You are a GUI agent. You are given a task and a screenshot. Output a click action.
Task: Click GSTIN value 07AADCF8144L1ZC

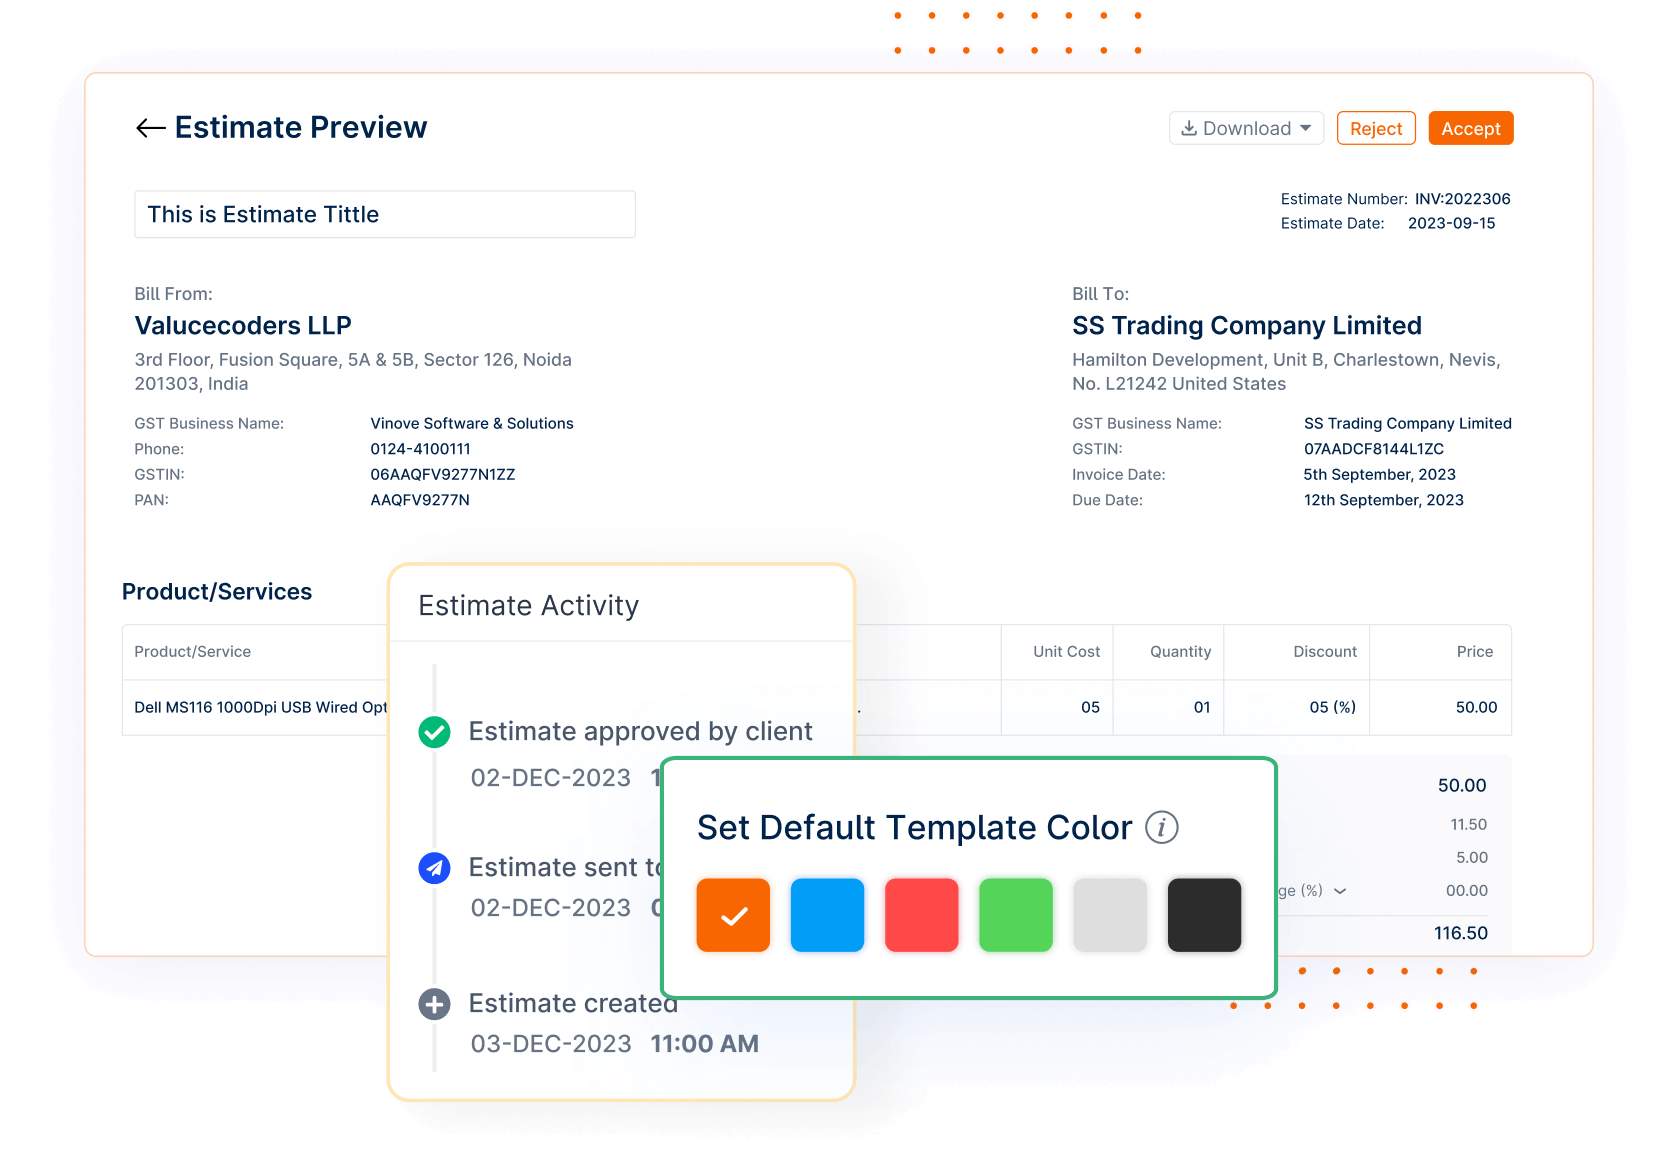(1374, 450)
